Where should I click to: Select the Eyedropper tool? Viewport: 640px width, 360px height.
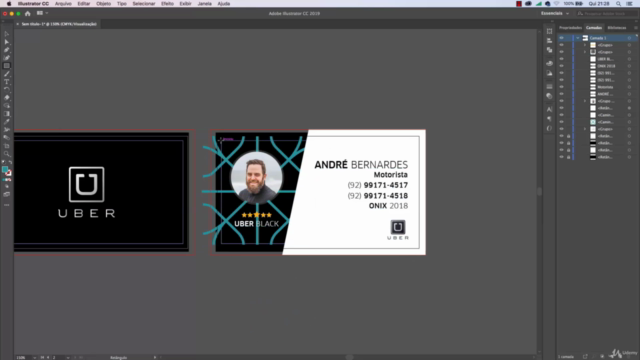pyautogui.click(x=7, y=122)
